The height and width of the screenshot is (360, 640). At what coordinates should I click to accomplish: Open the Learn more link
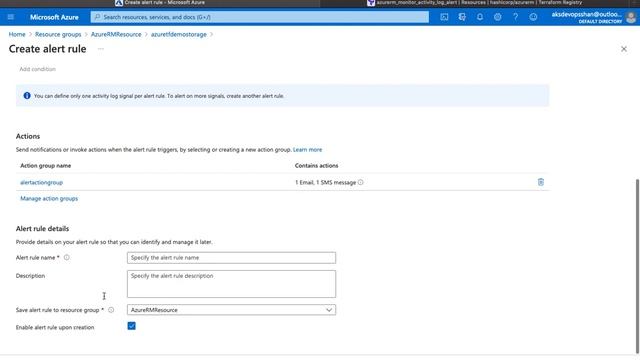(x=307, y=150)
